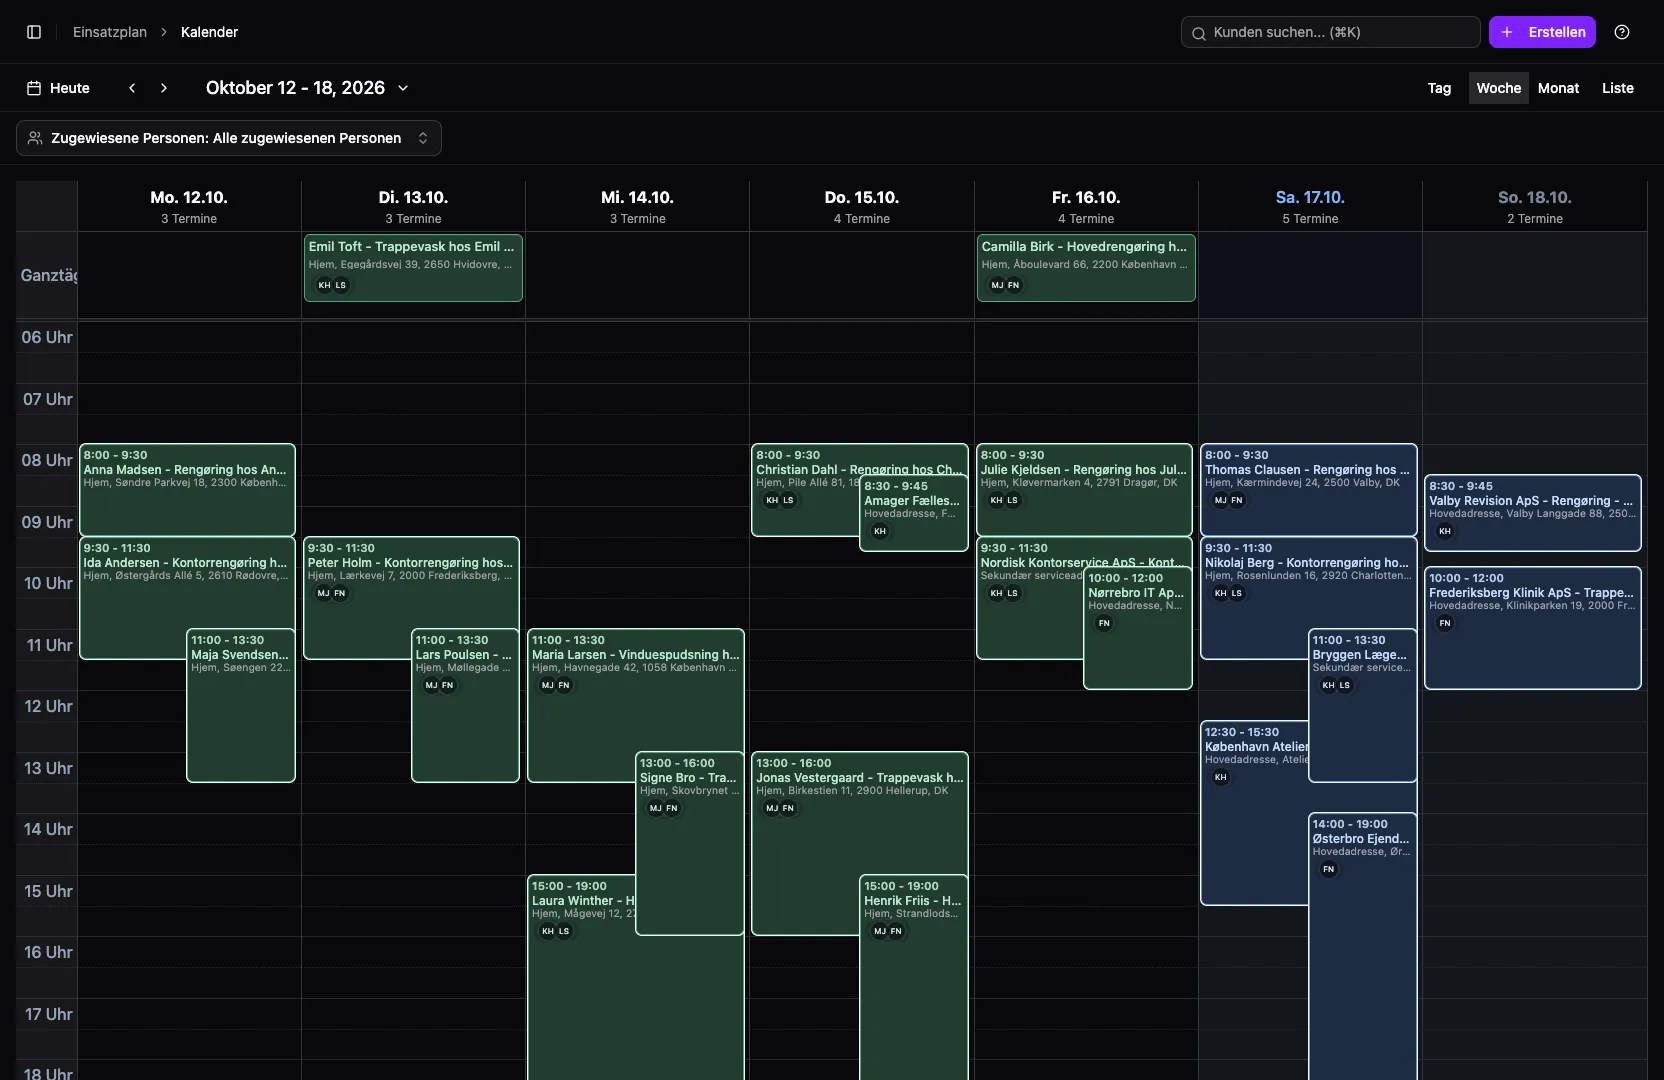Select the Sa. 17.10. day header
Viewport: 1664px width, 1080px height.
pos(1310,206)
